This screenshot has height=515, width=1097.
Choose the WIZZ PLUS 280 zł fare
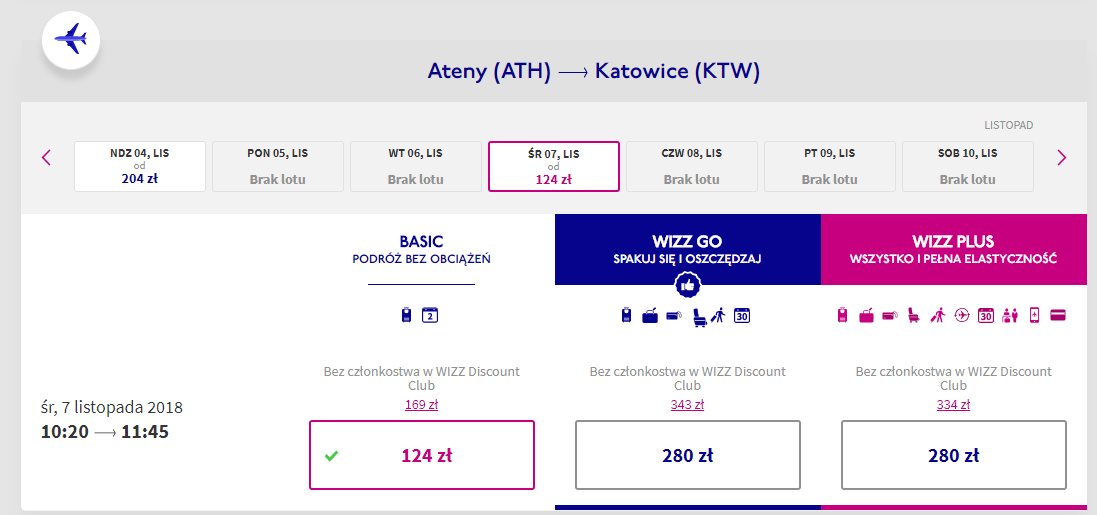tap(953, 455)
